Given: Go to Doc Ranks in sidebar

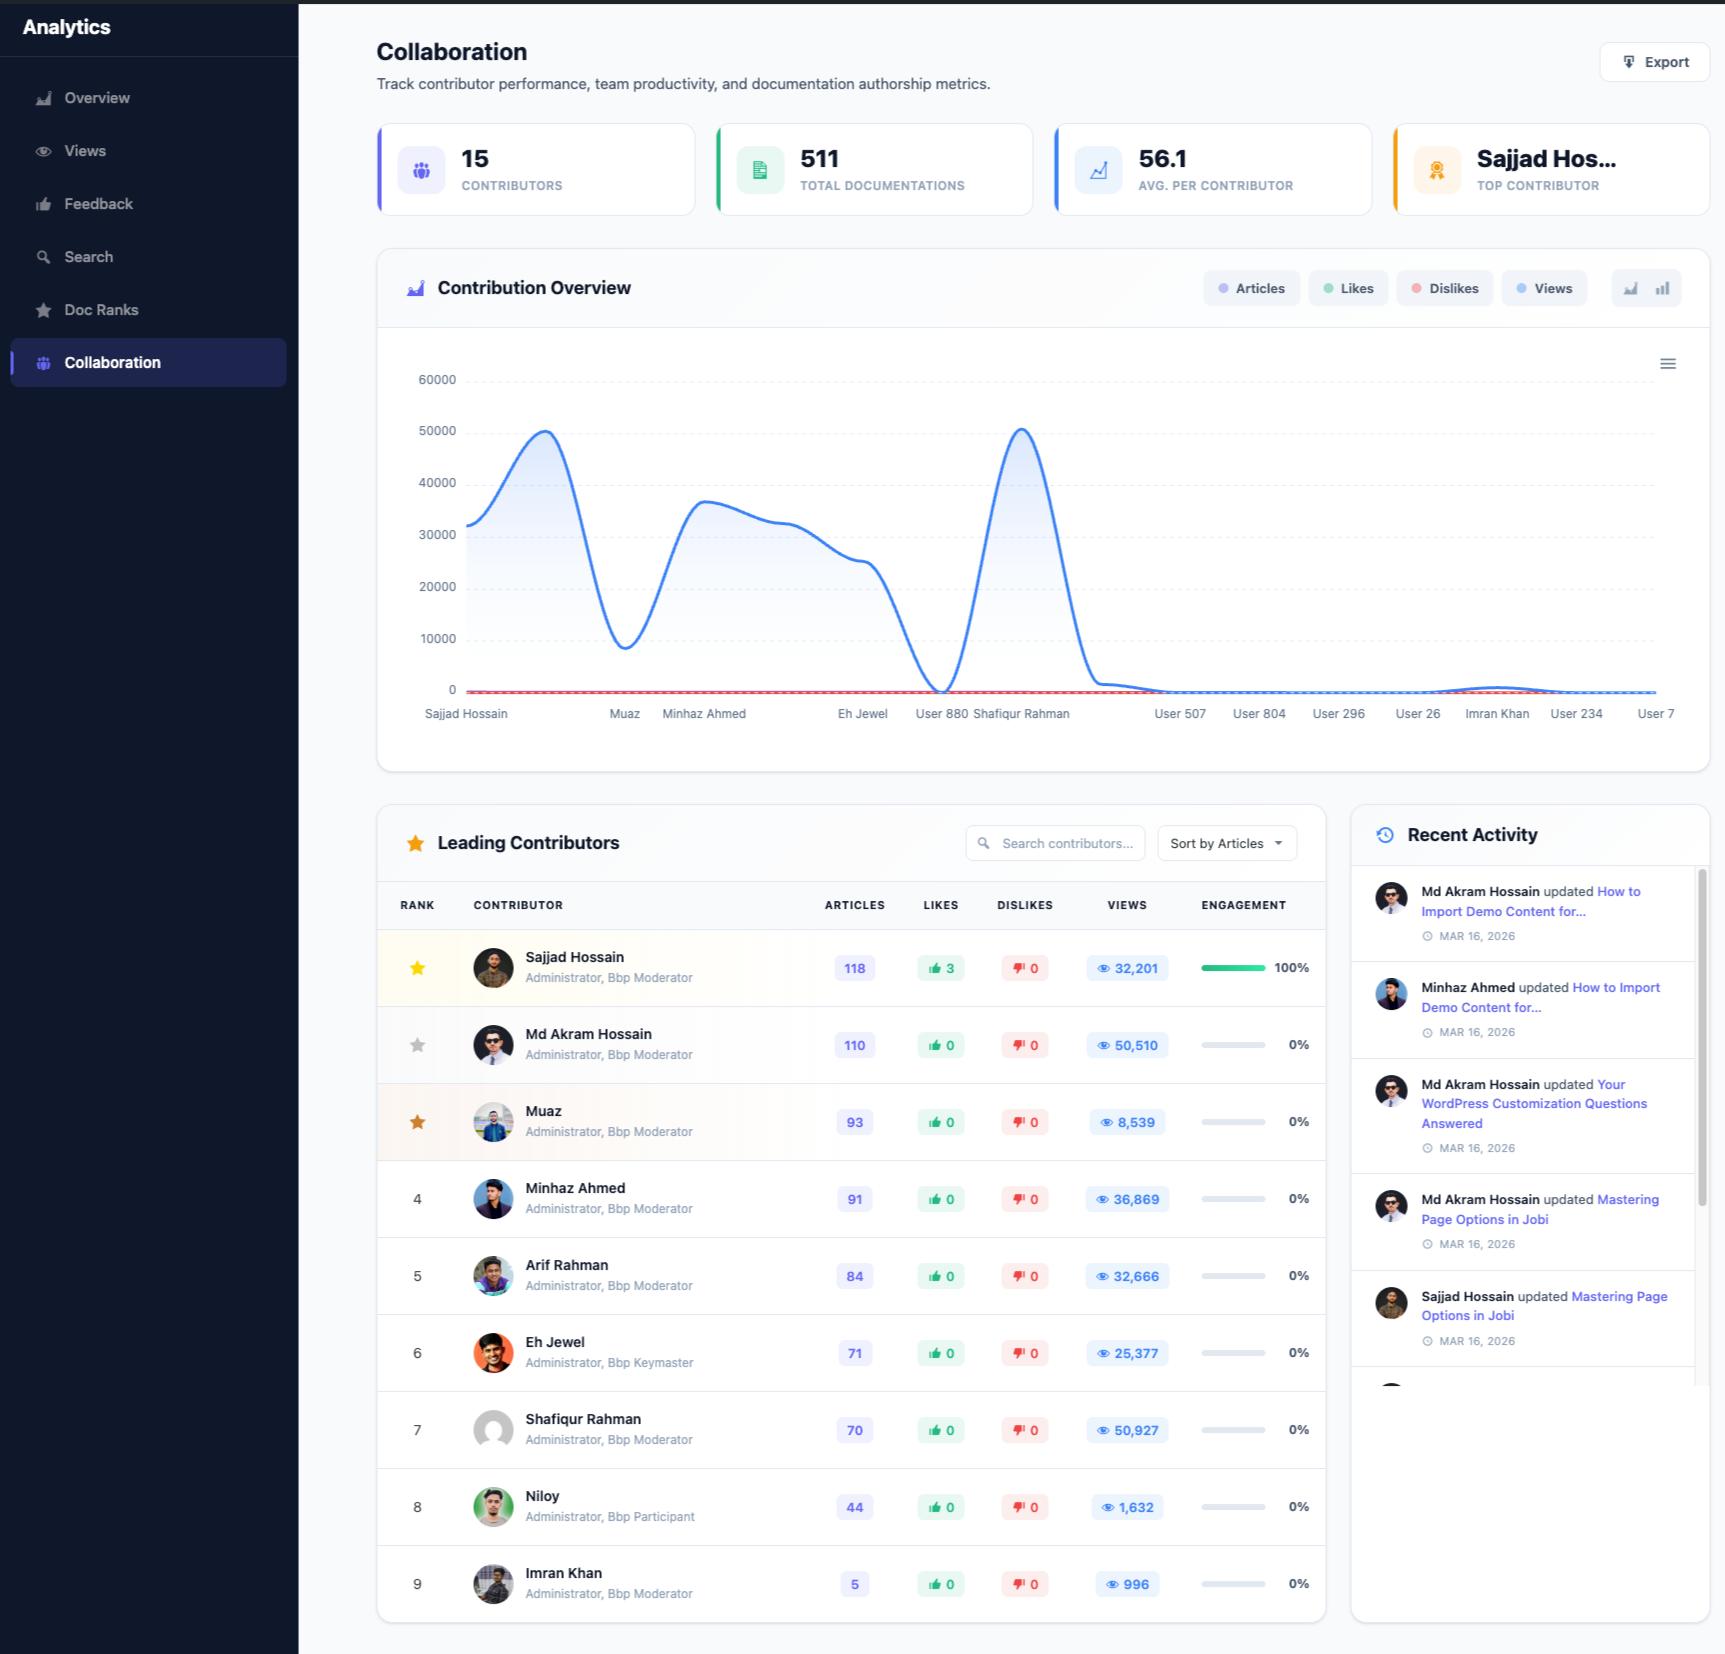Looking at the screenshot, I should click(x=101, y=310).
